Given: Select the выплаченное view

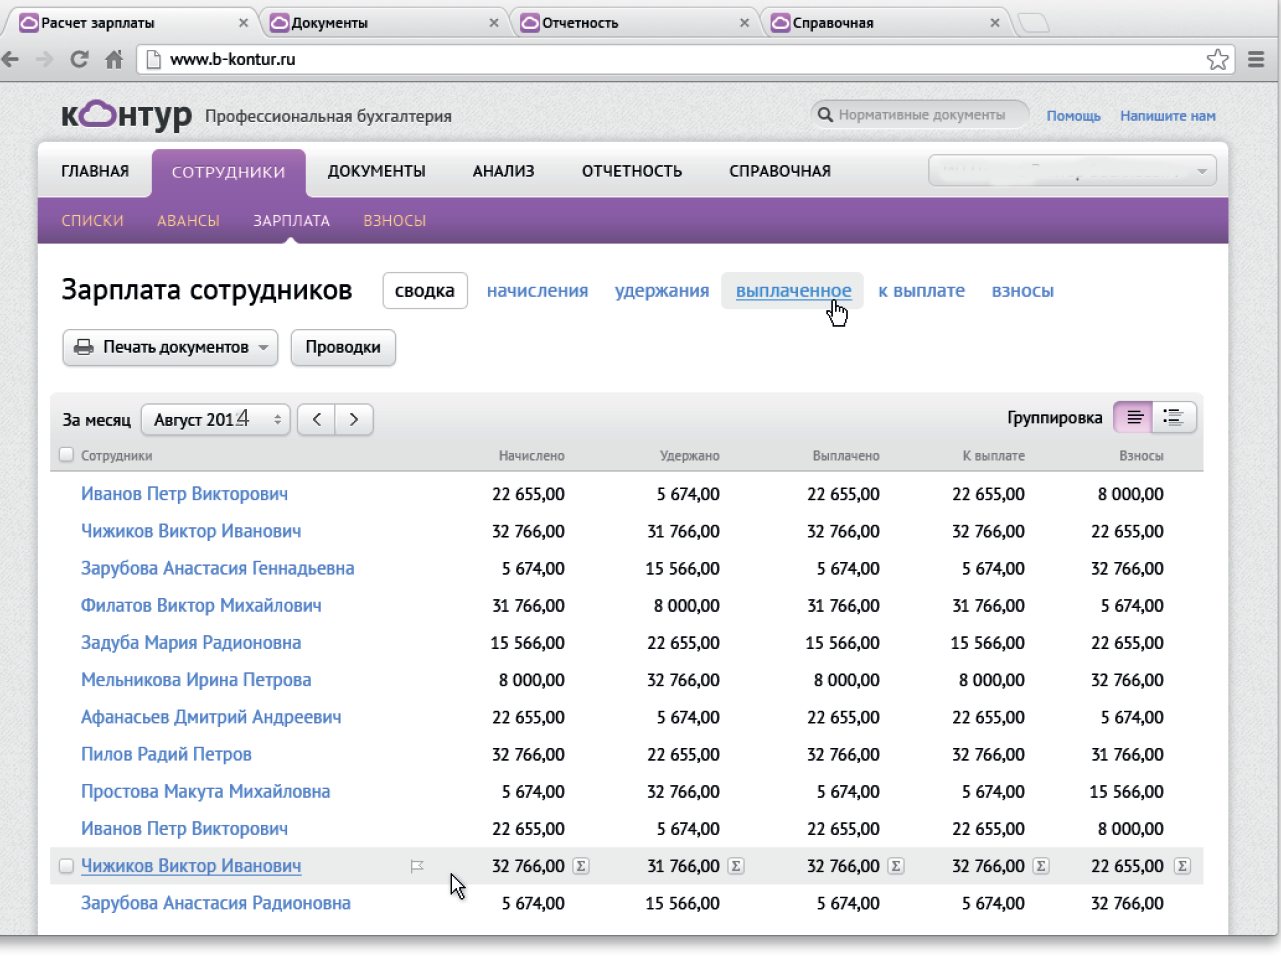Looking at the screenshot, I should click(x=793, y=291).
